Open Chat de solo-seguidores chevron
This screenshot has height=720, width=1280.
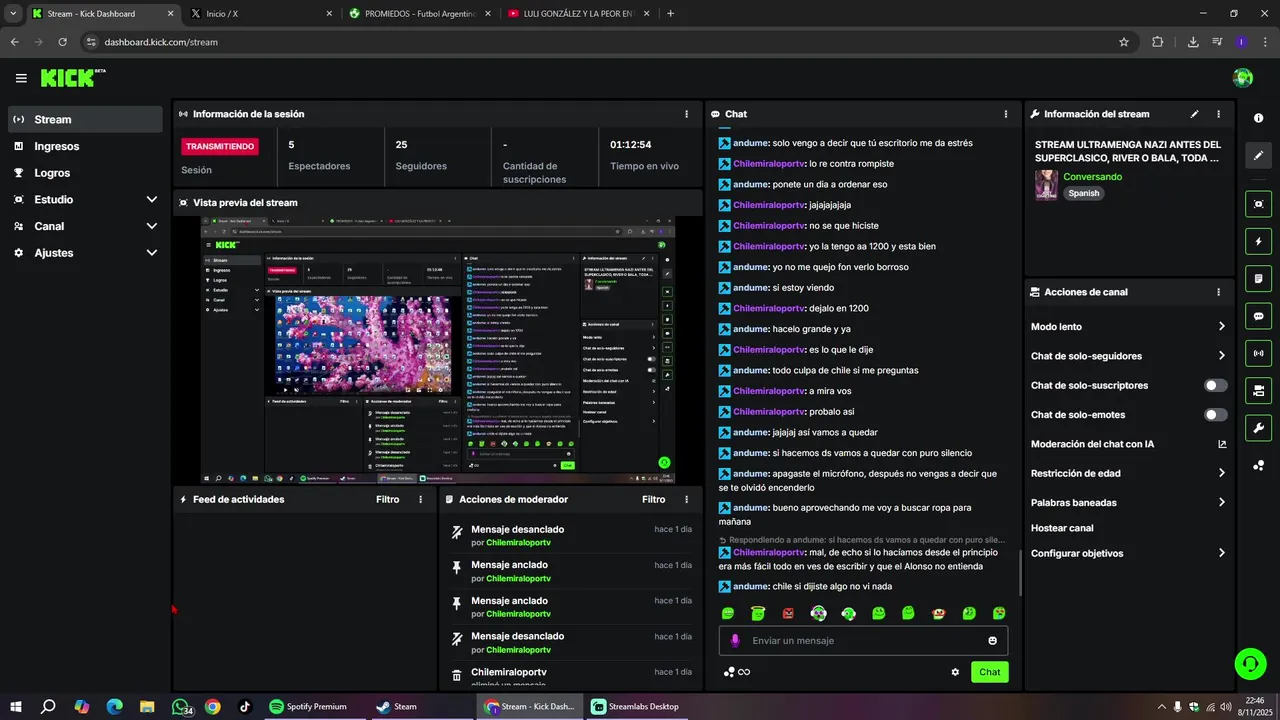[1221, 356]
